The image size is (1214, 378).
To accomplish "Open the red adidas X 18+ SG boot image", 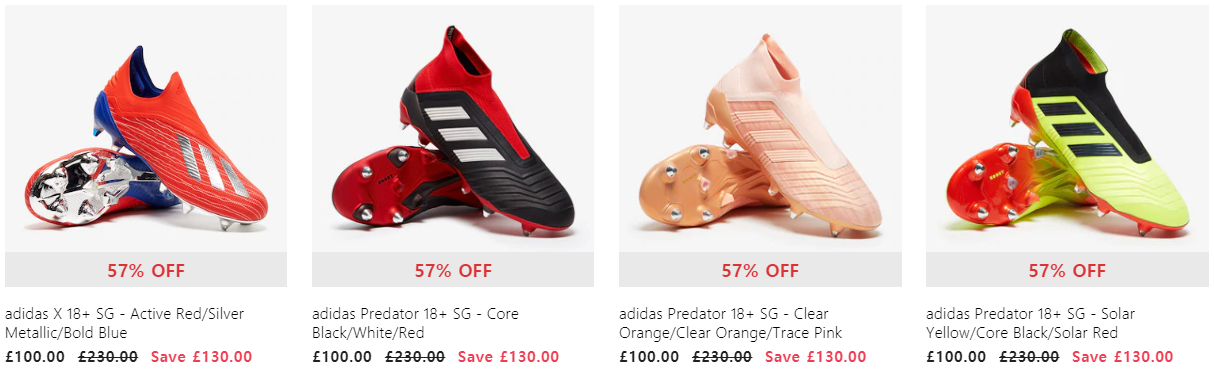I will click(146, 129).
